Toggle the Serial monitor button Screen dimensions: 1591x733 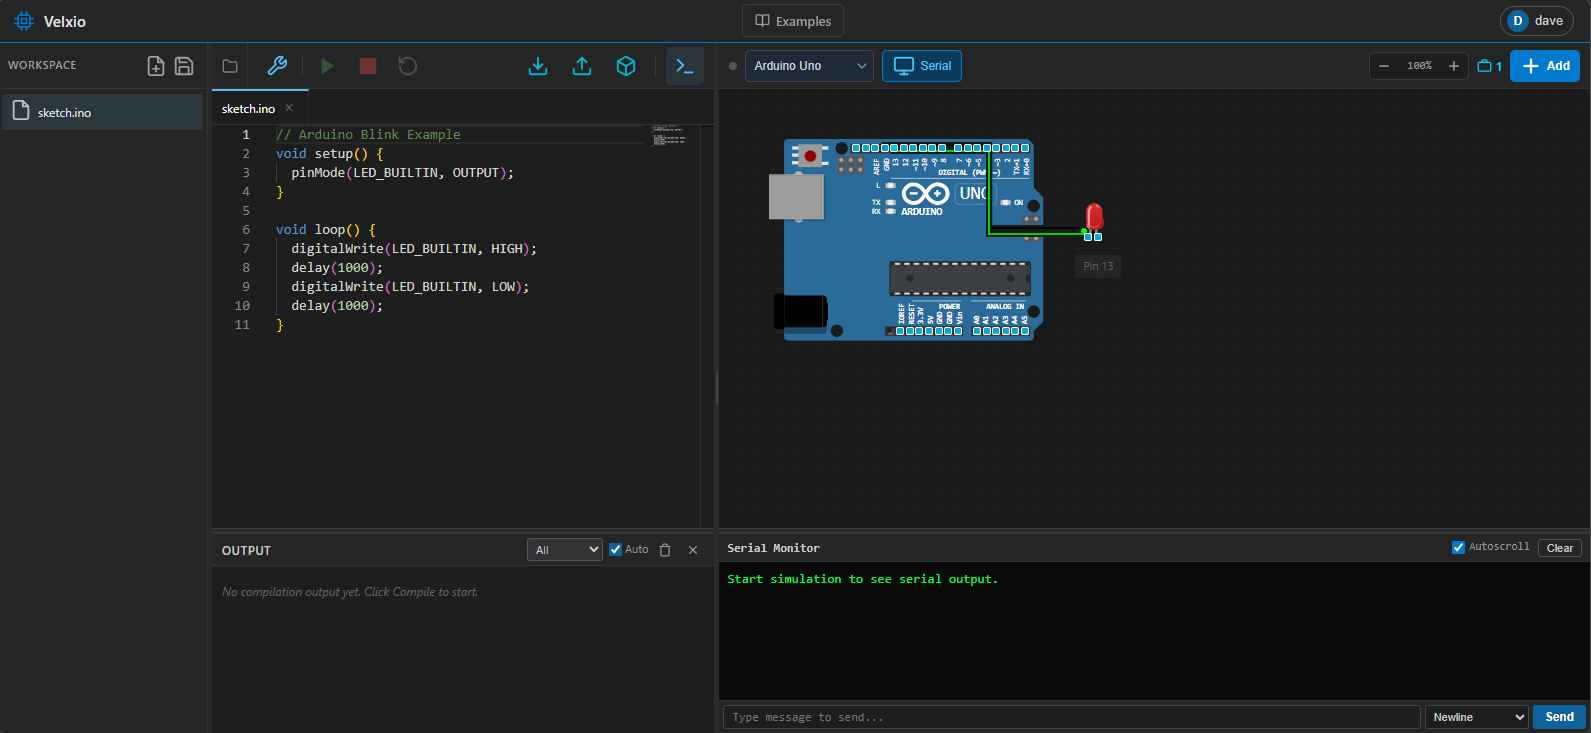tap(922, 66)
